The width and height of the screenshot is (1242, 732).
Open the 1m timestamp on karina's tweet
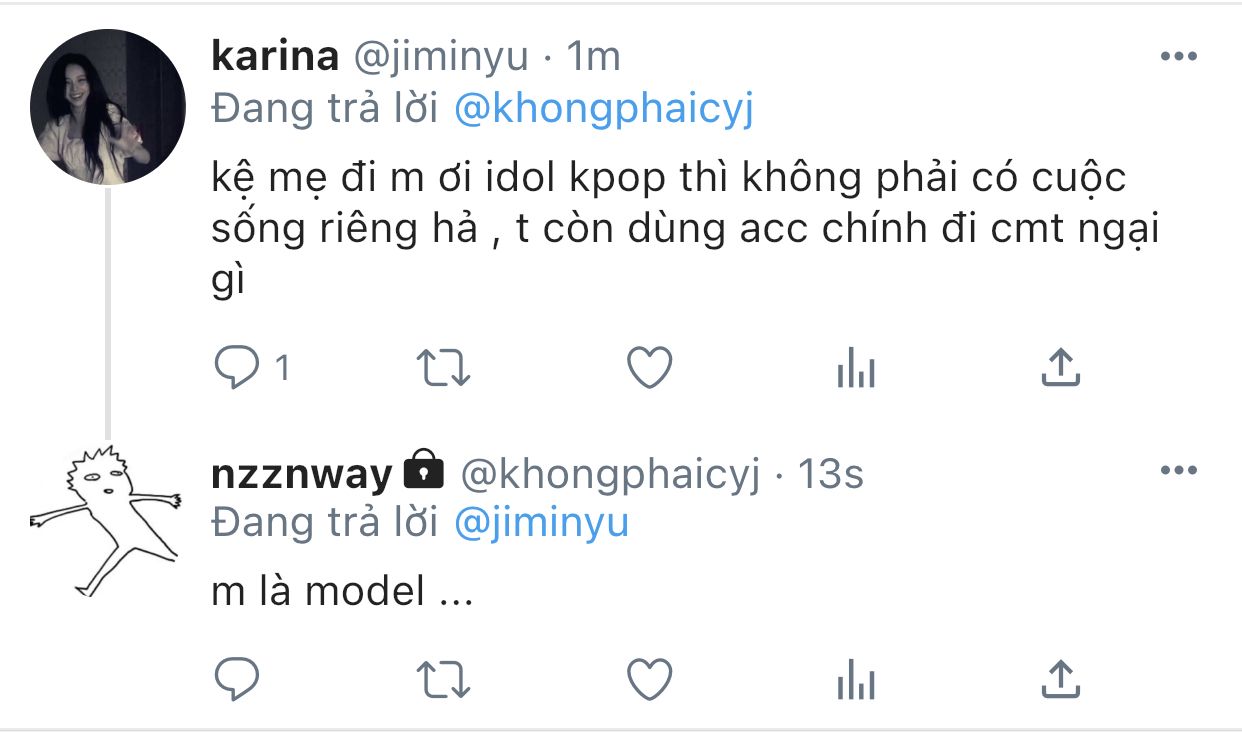pos(593,57)
